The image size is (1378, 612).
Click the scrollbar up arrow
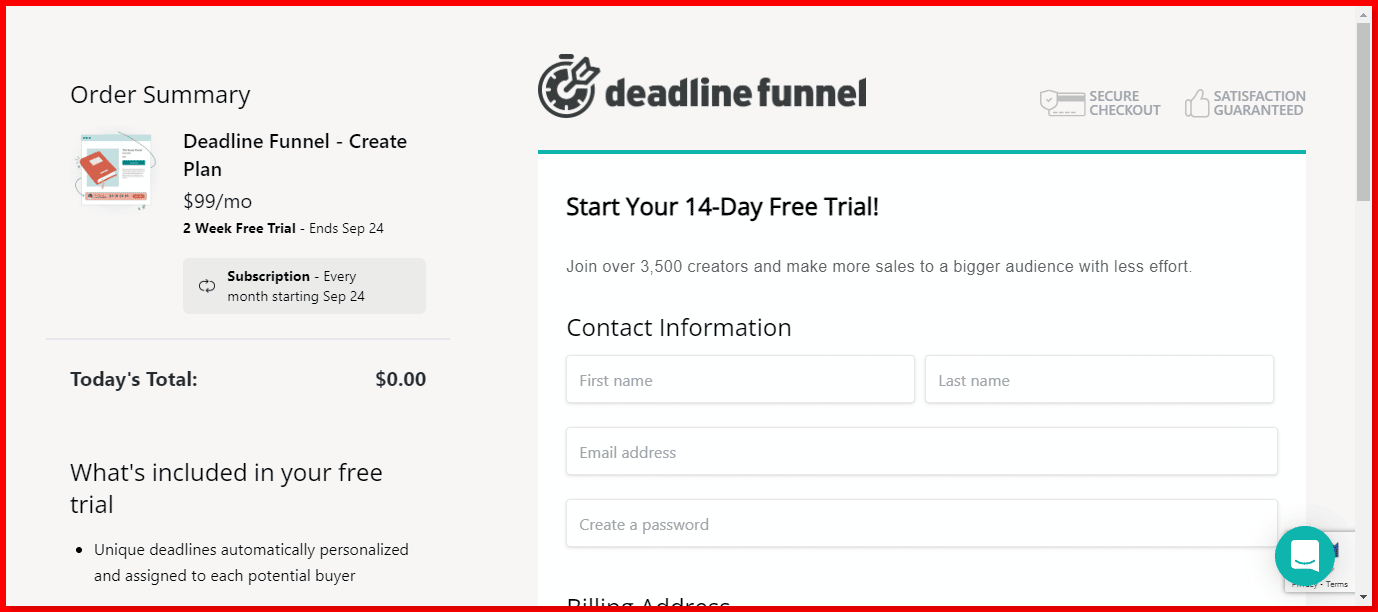click(1363, 13)
